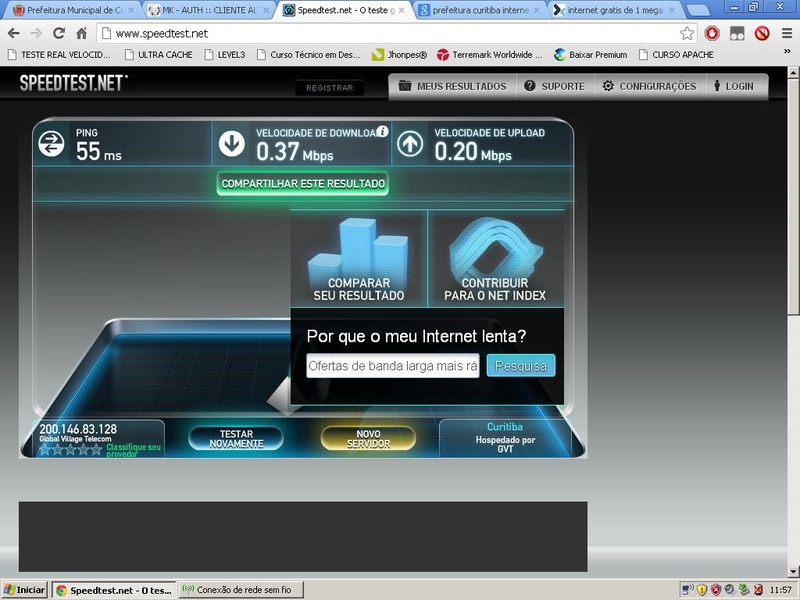Click the Classifique seu provedor link
This screenshot has width=800, height=600.
[x=133, y=450]
